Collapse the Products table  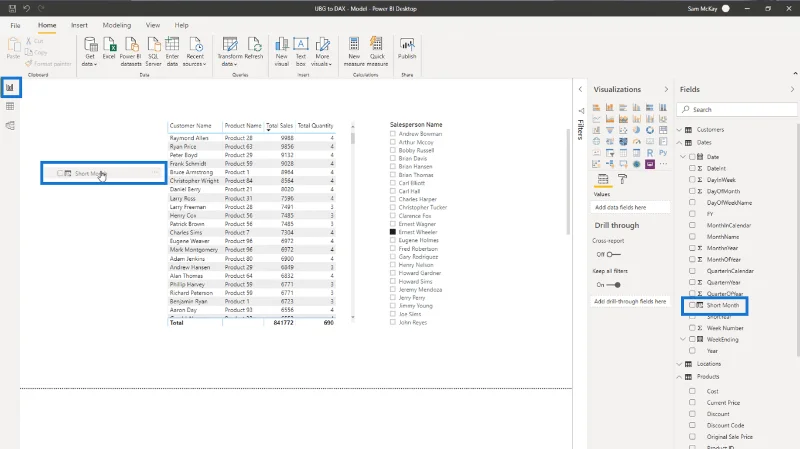(680, 377)
